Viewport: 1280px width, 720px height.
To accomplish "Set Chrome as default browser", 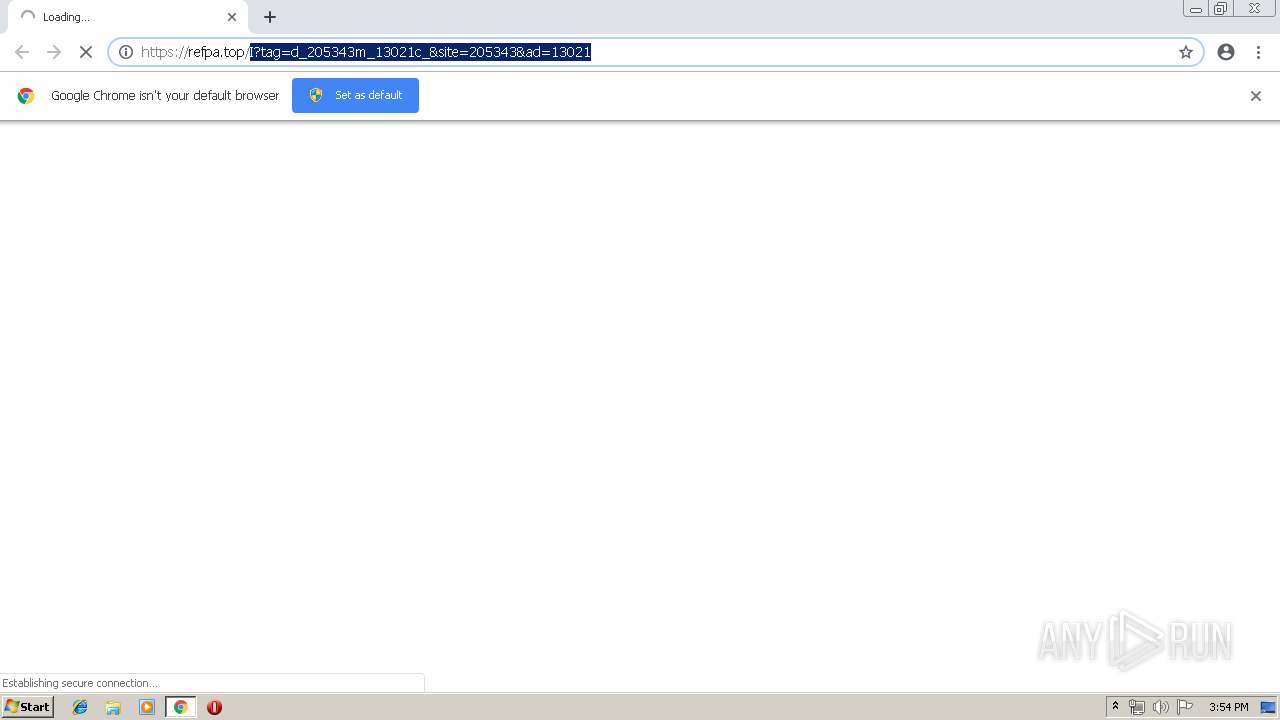I will click(x=355, y=95).
